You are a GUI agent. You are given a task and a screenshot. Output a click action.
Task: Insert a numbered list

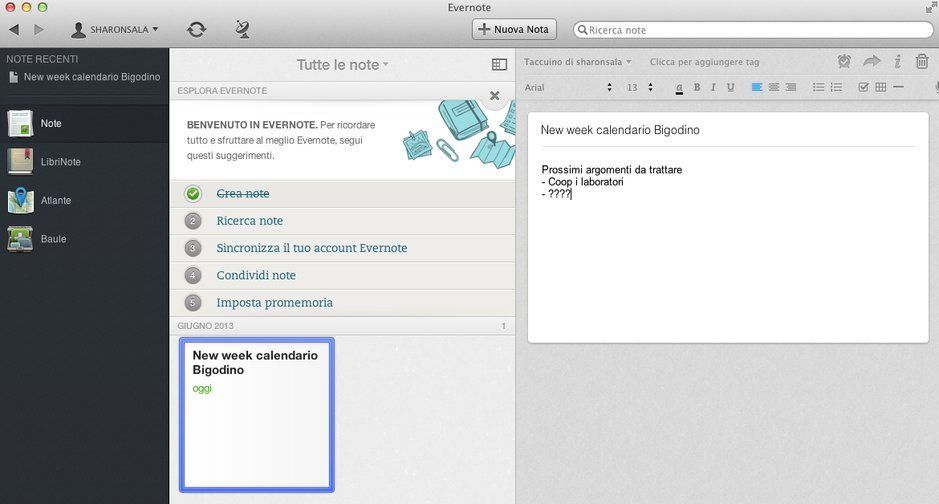click(x=836, y=87)
